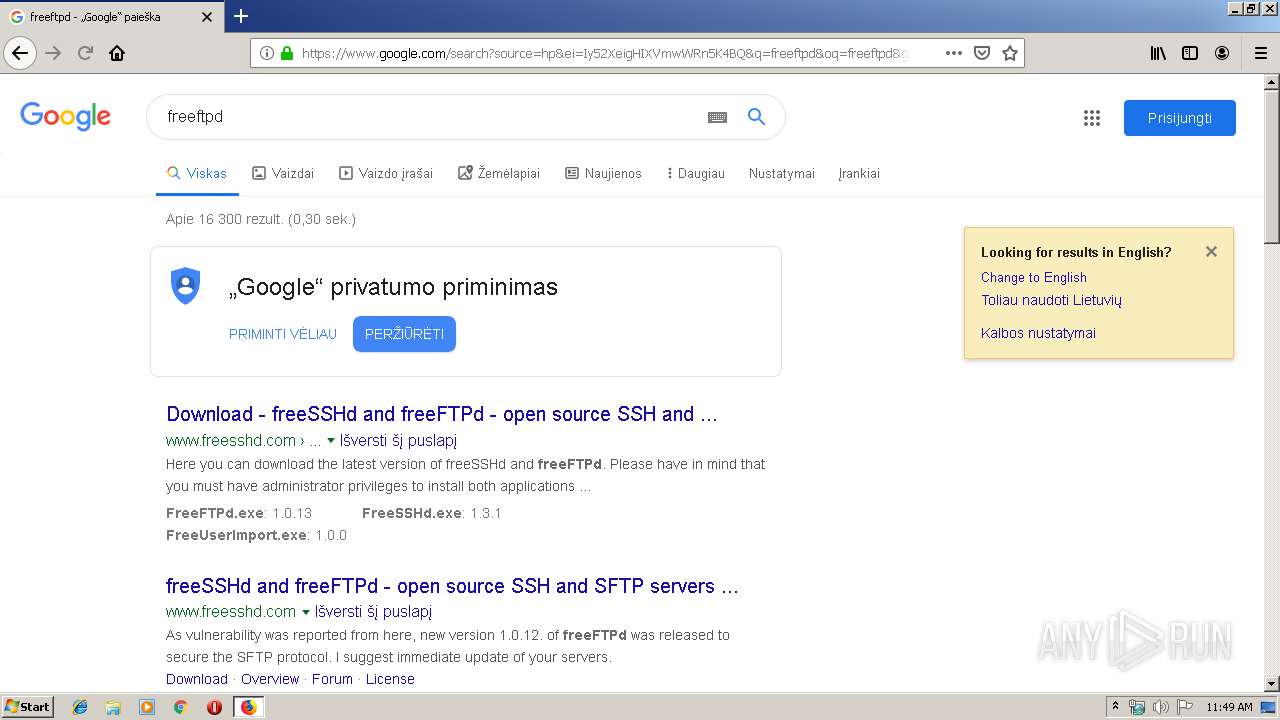The height and width of the screenshot is (720, 1280).
Task: Translate first result via Išversti šį puslapį
Action: [399, 440]
